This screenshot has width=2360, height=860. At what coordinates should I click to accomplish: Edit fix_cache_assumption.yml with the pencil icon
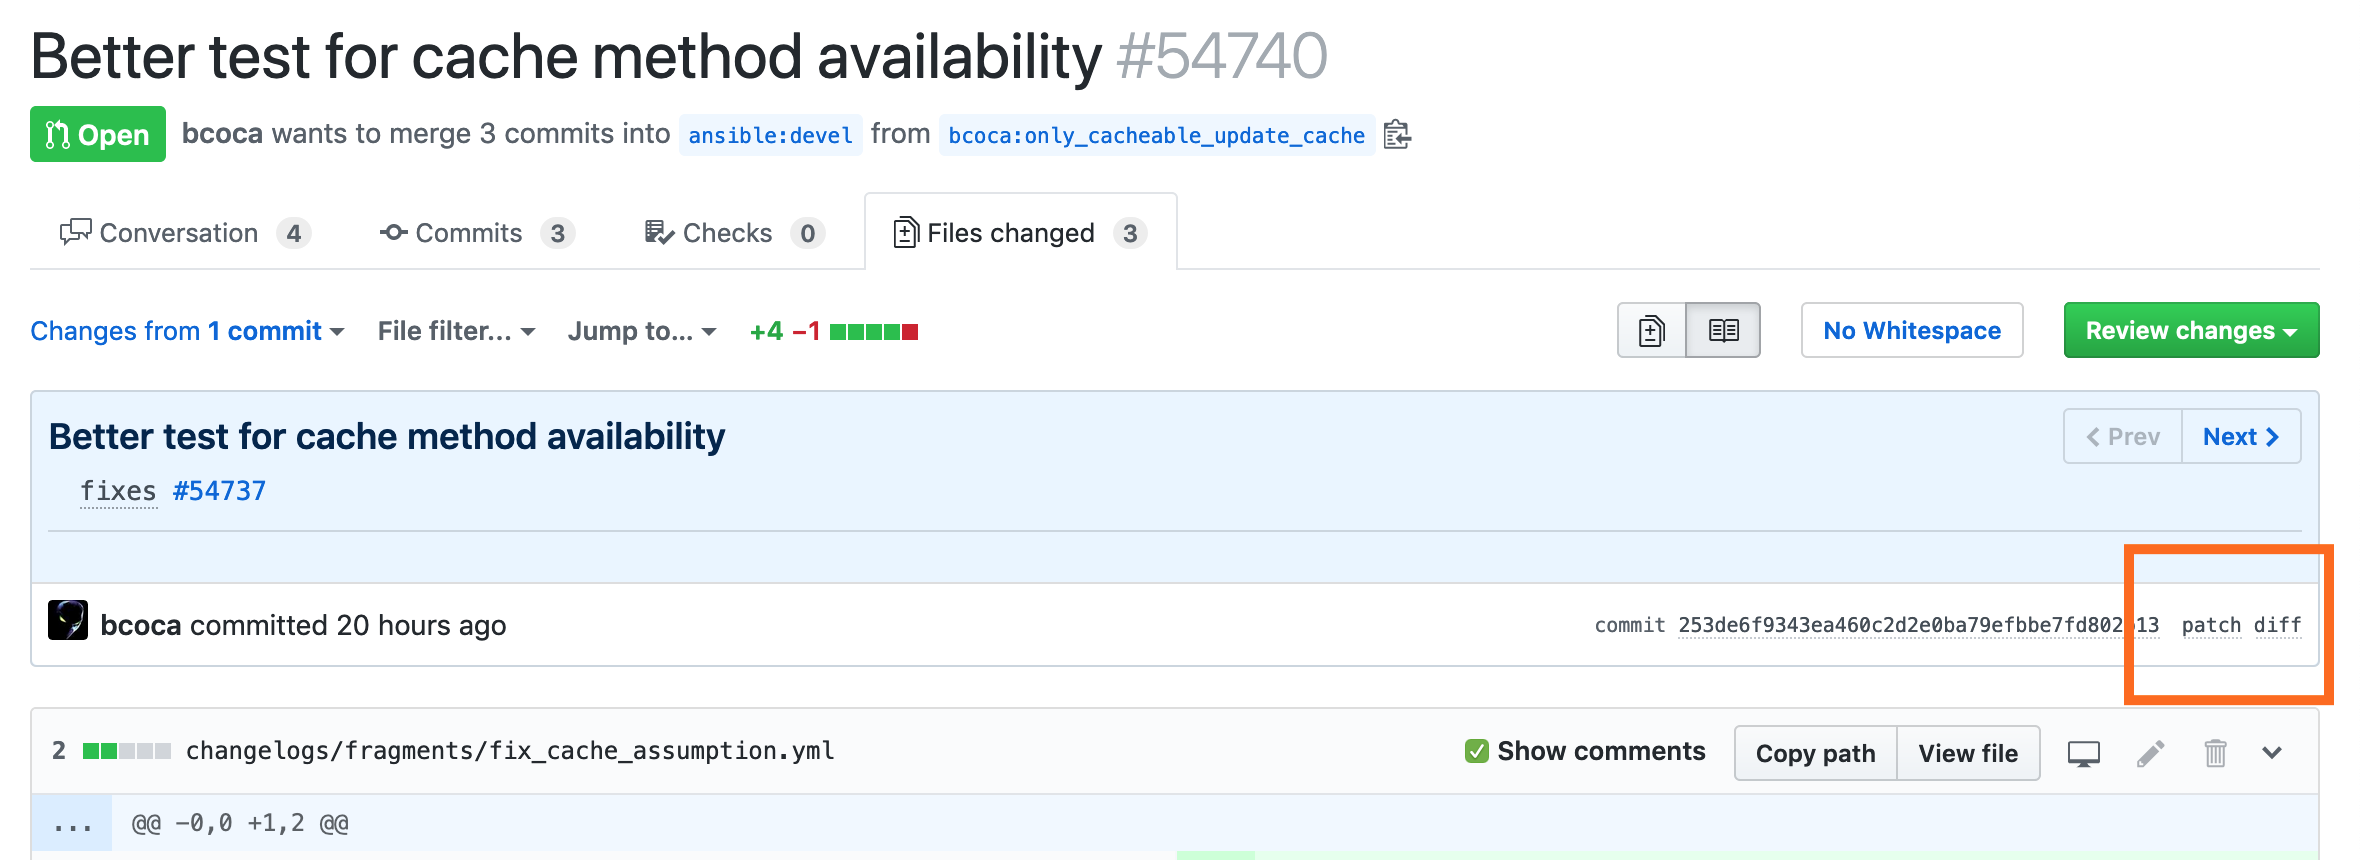pyautogui.click(x=2152, y=753)
